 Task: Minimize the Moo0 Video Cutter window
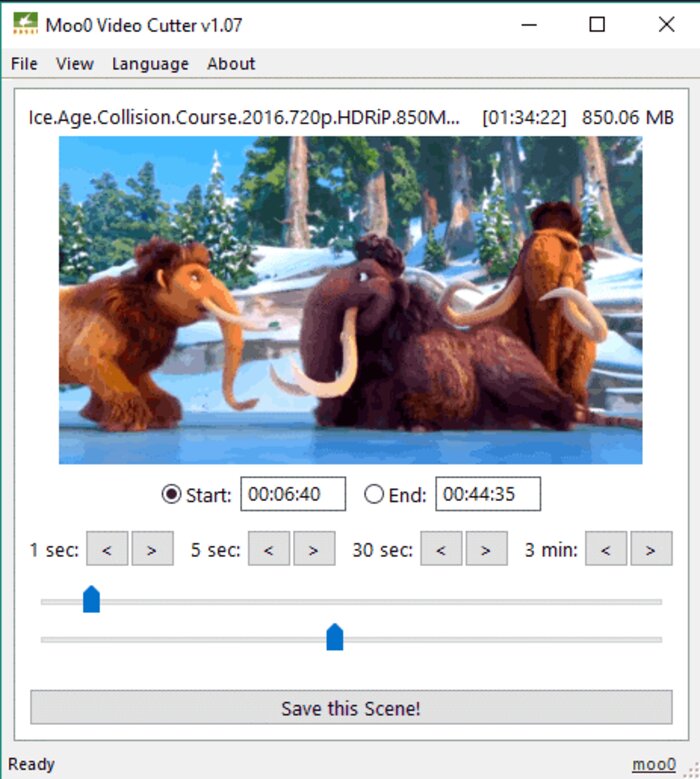(x=529, y=24)
